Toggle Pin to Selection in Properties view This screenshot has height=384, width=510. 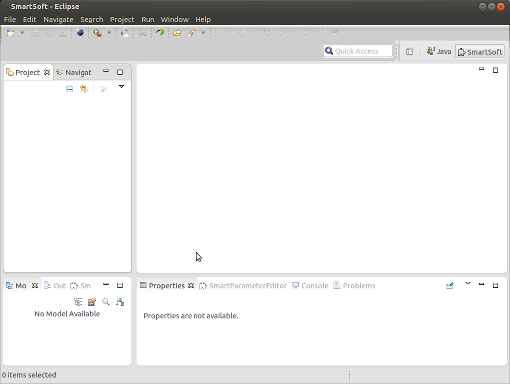click(450, 286)
